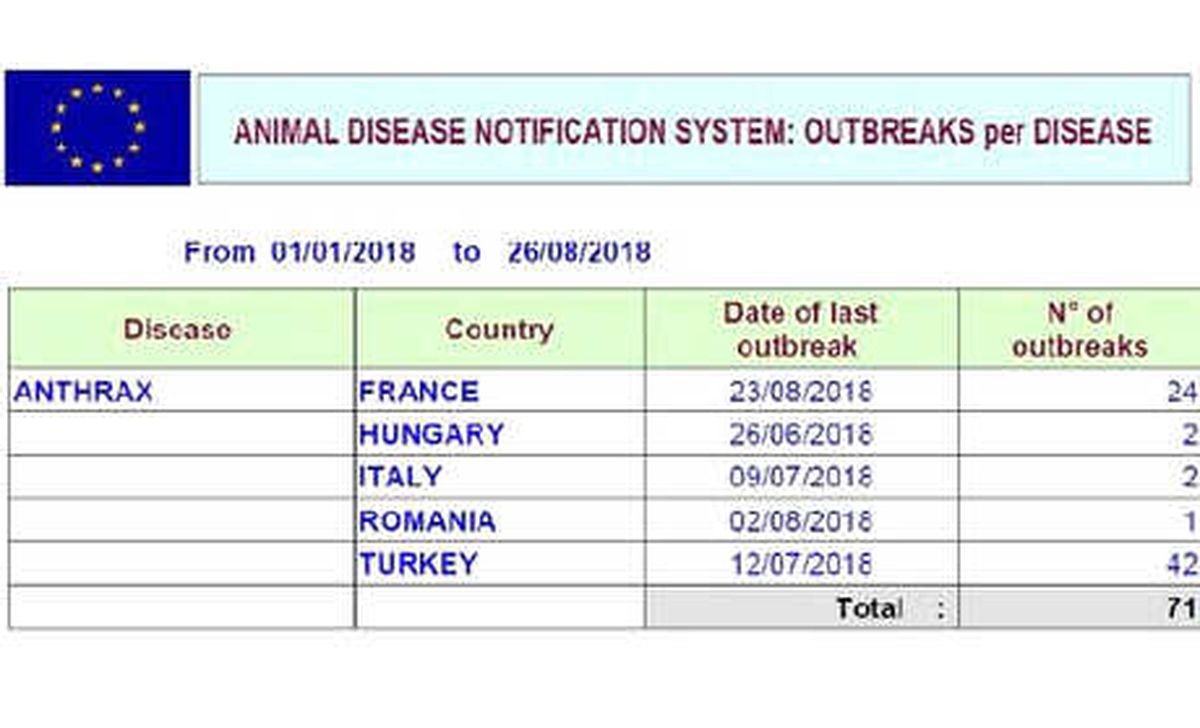Click the Date of last outbreak header

[x=802, y=329]
